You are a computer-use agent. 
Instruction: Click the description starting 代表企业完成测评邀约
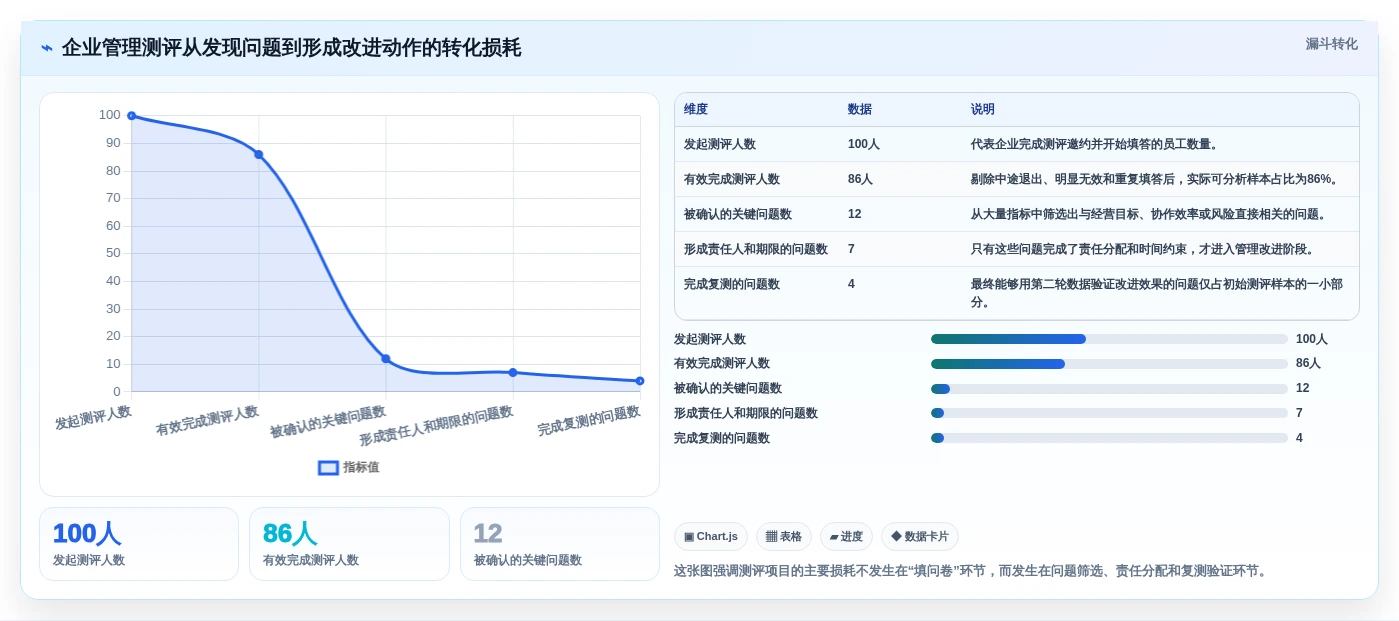1095,144
